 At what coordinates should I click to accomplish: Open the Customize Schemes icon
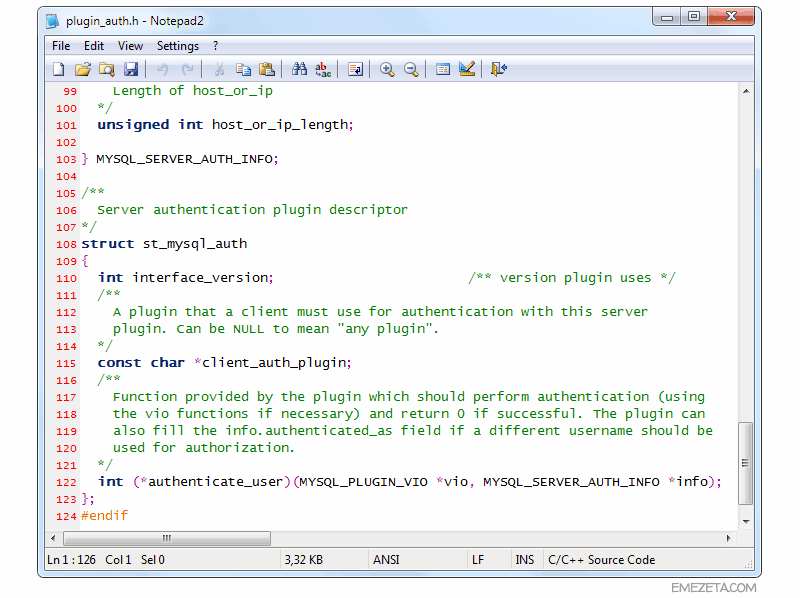(467, 69)
